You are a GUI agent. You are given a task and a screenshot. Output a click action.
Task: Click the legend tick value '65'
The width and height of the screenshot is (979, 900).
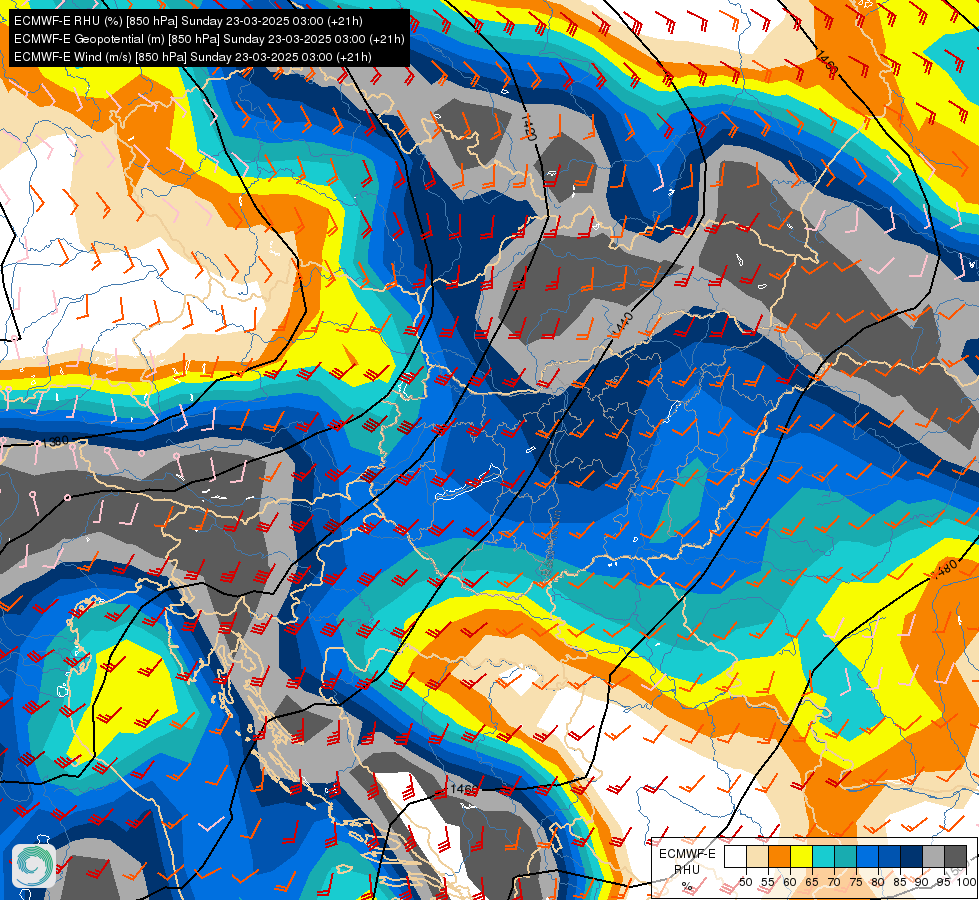812,882
